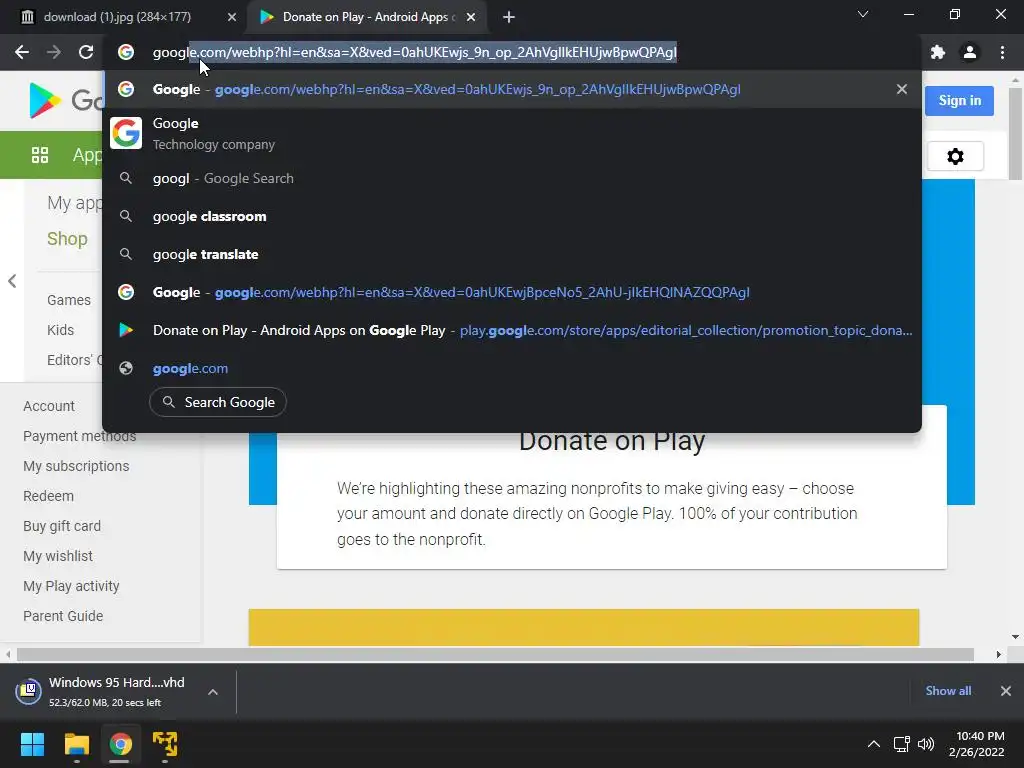The width and height of the screenshot is (1024, 768).
Task: Open the yellow taskbar app icon
Action: coord(165,744)
